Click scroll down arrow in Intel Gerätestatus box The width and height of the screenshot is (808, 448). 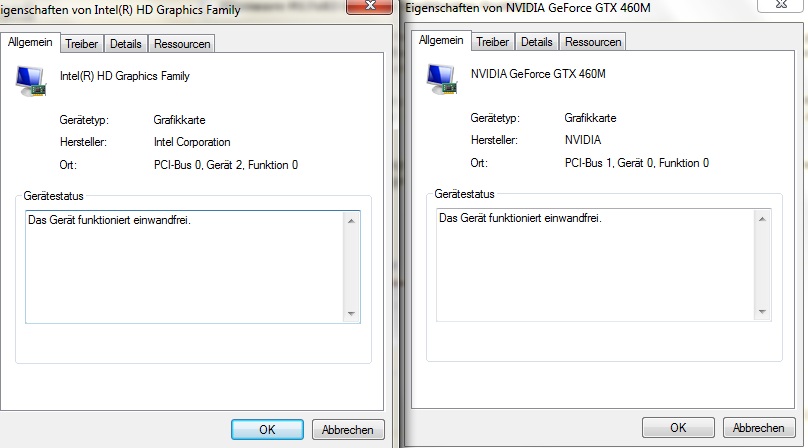351,313
